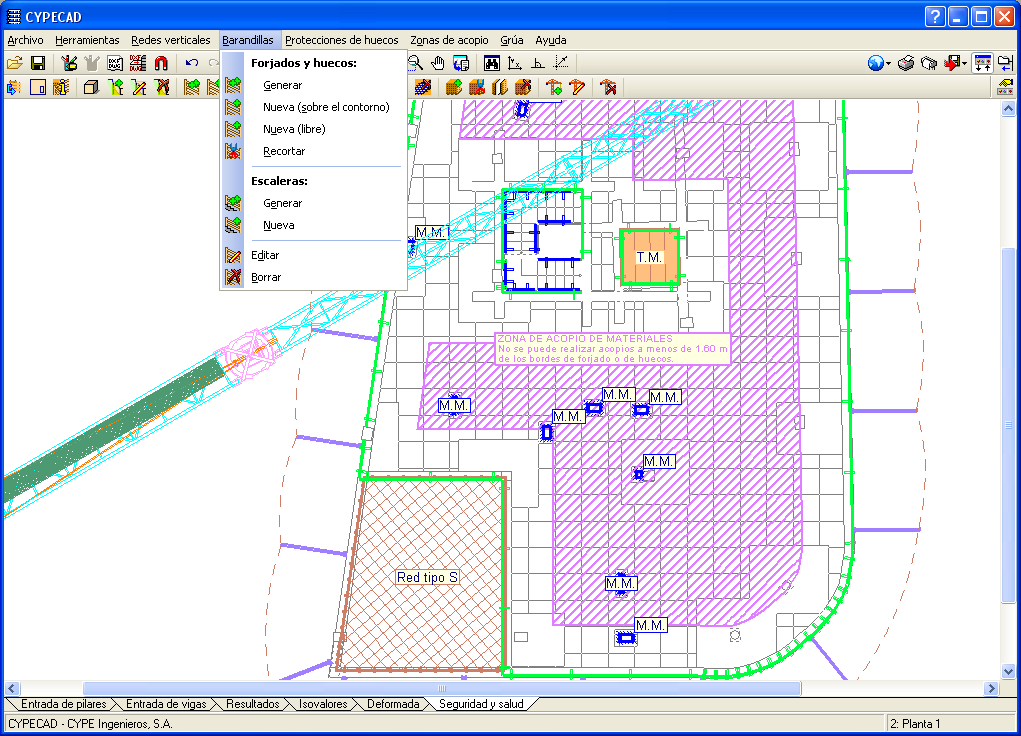
Task: Click the vertical scrollbar down arrow
Action: [1008, 672]
